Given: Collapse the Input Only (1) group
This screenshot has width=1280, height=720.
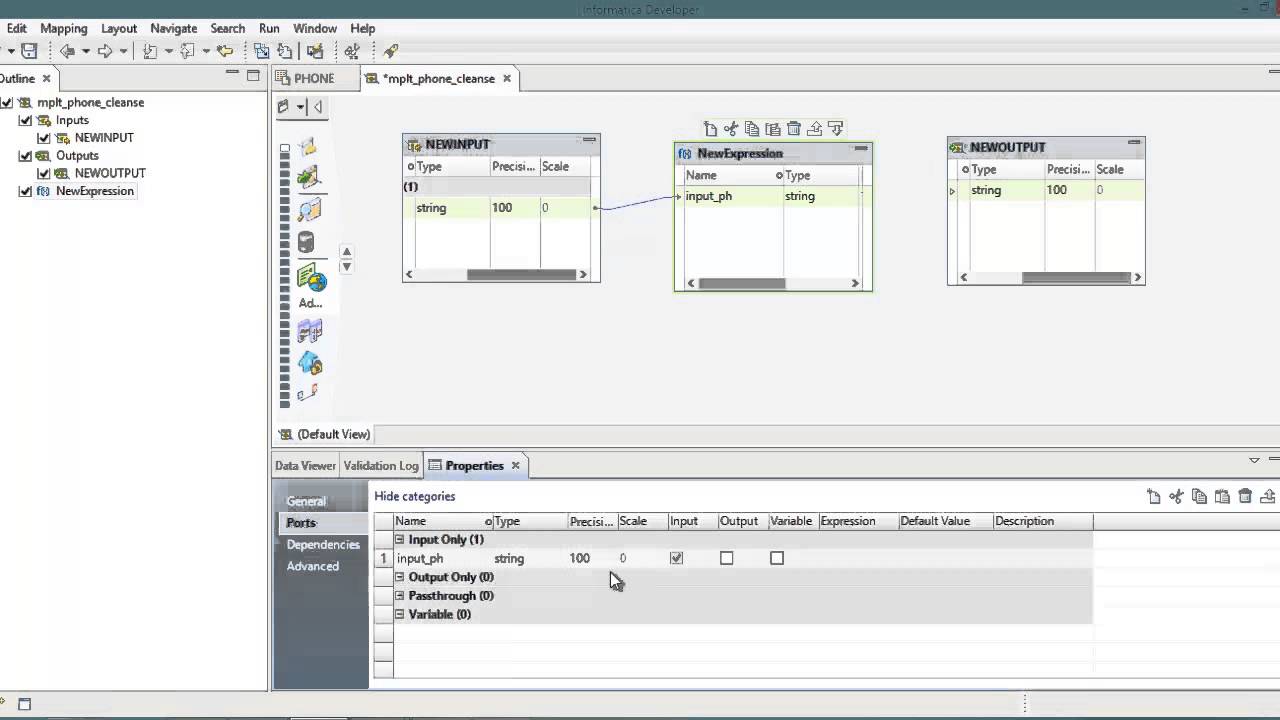Looking at the screenshot, I should pyautogui.click(x=400, y=539).
